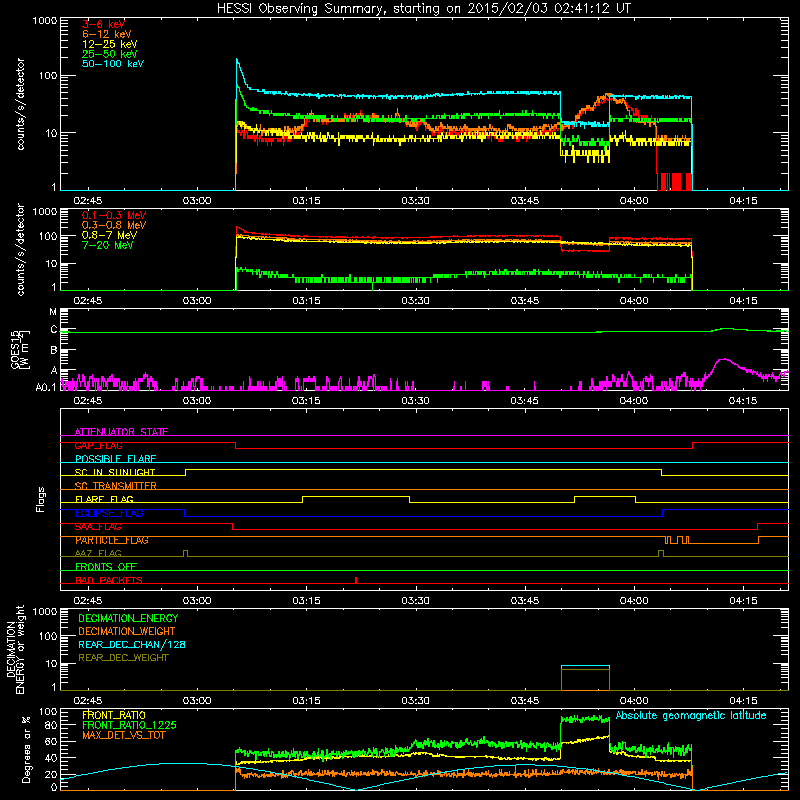Click the 0.1-0.3 MeV legend entry
800x800 pixels.
click(114, 215)
